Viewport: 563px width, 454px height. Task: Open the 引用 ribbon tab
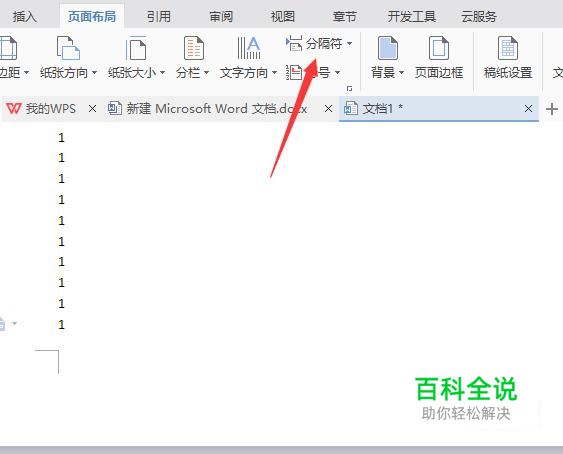(x=158, y=17)
